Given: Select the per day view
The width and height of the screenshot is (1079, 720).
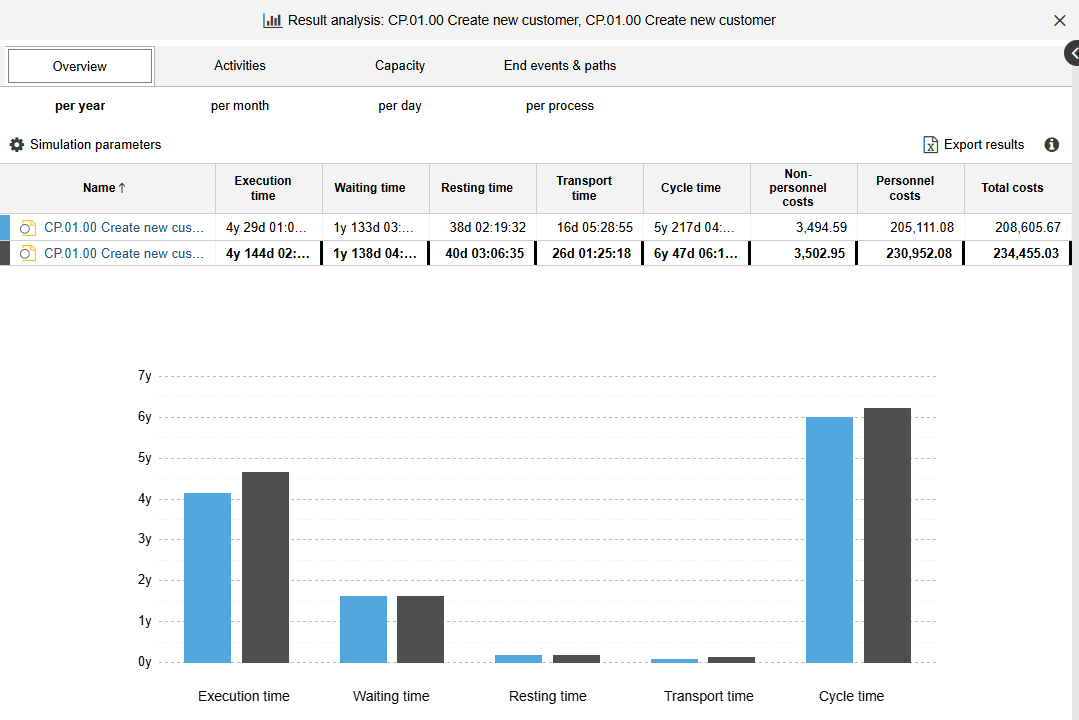Looking at the screenshot, I should tap(400, 106).
